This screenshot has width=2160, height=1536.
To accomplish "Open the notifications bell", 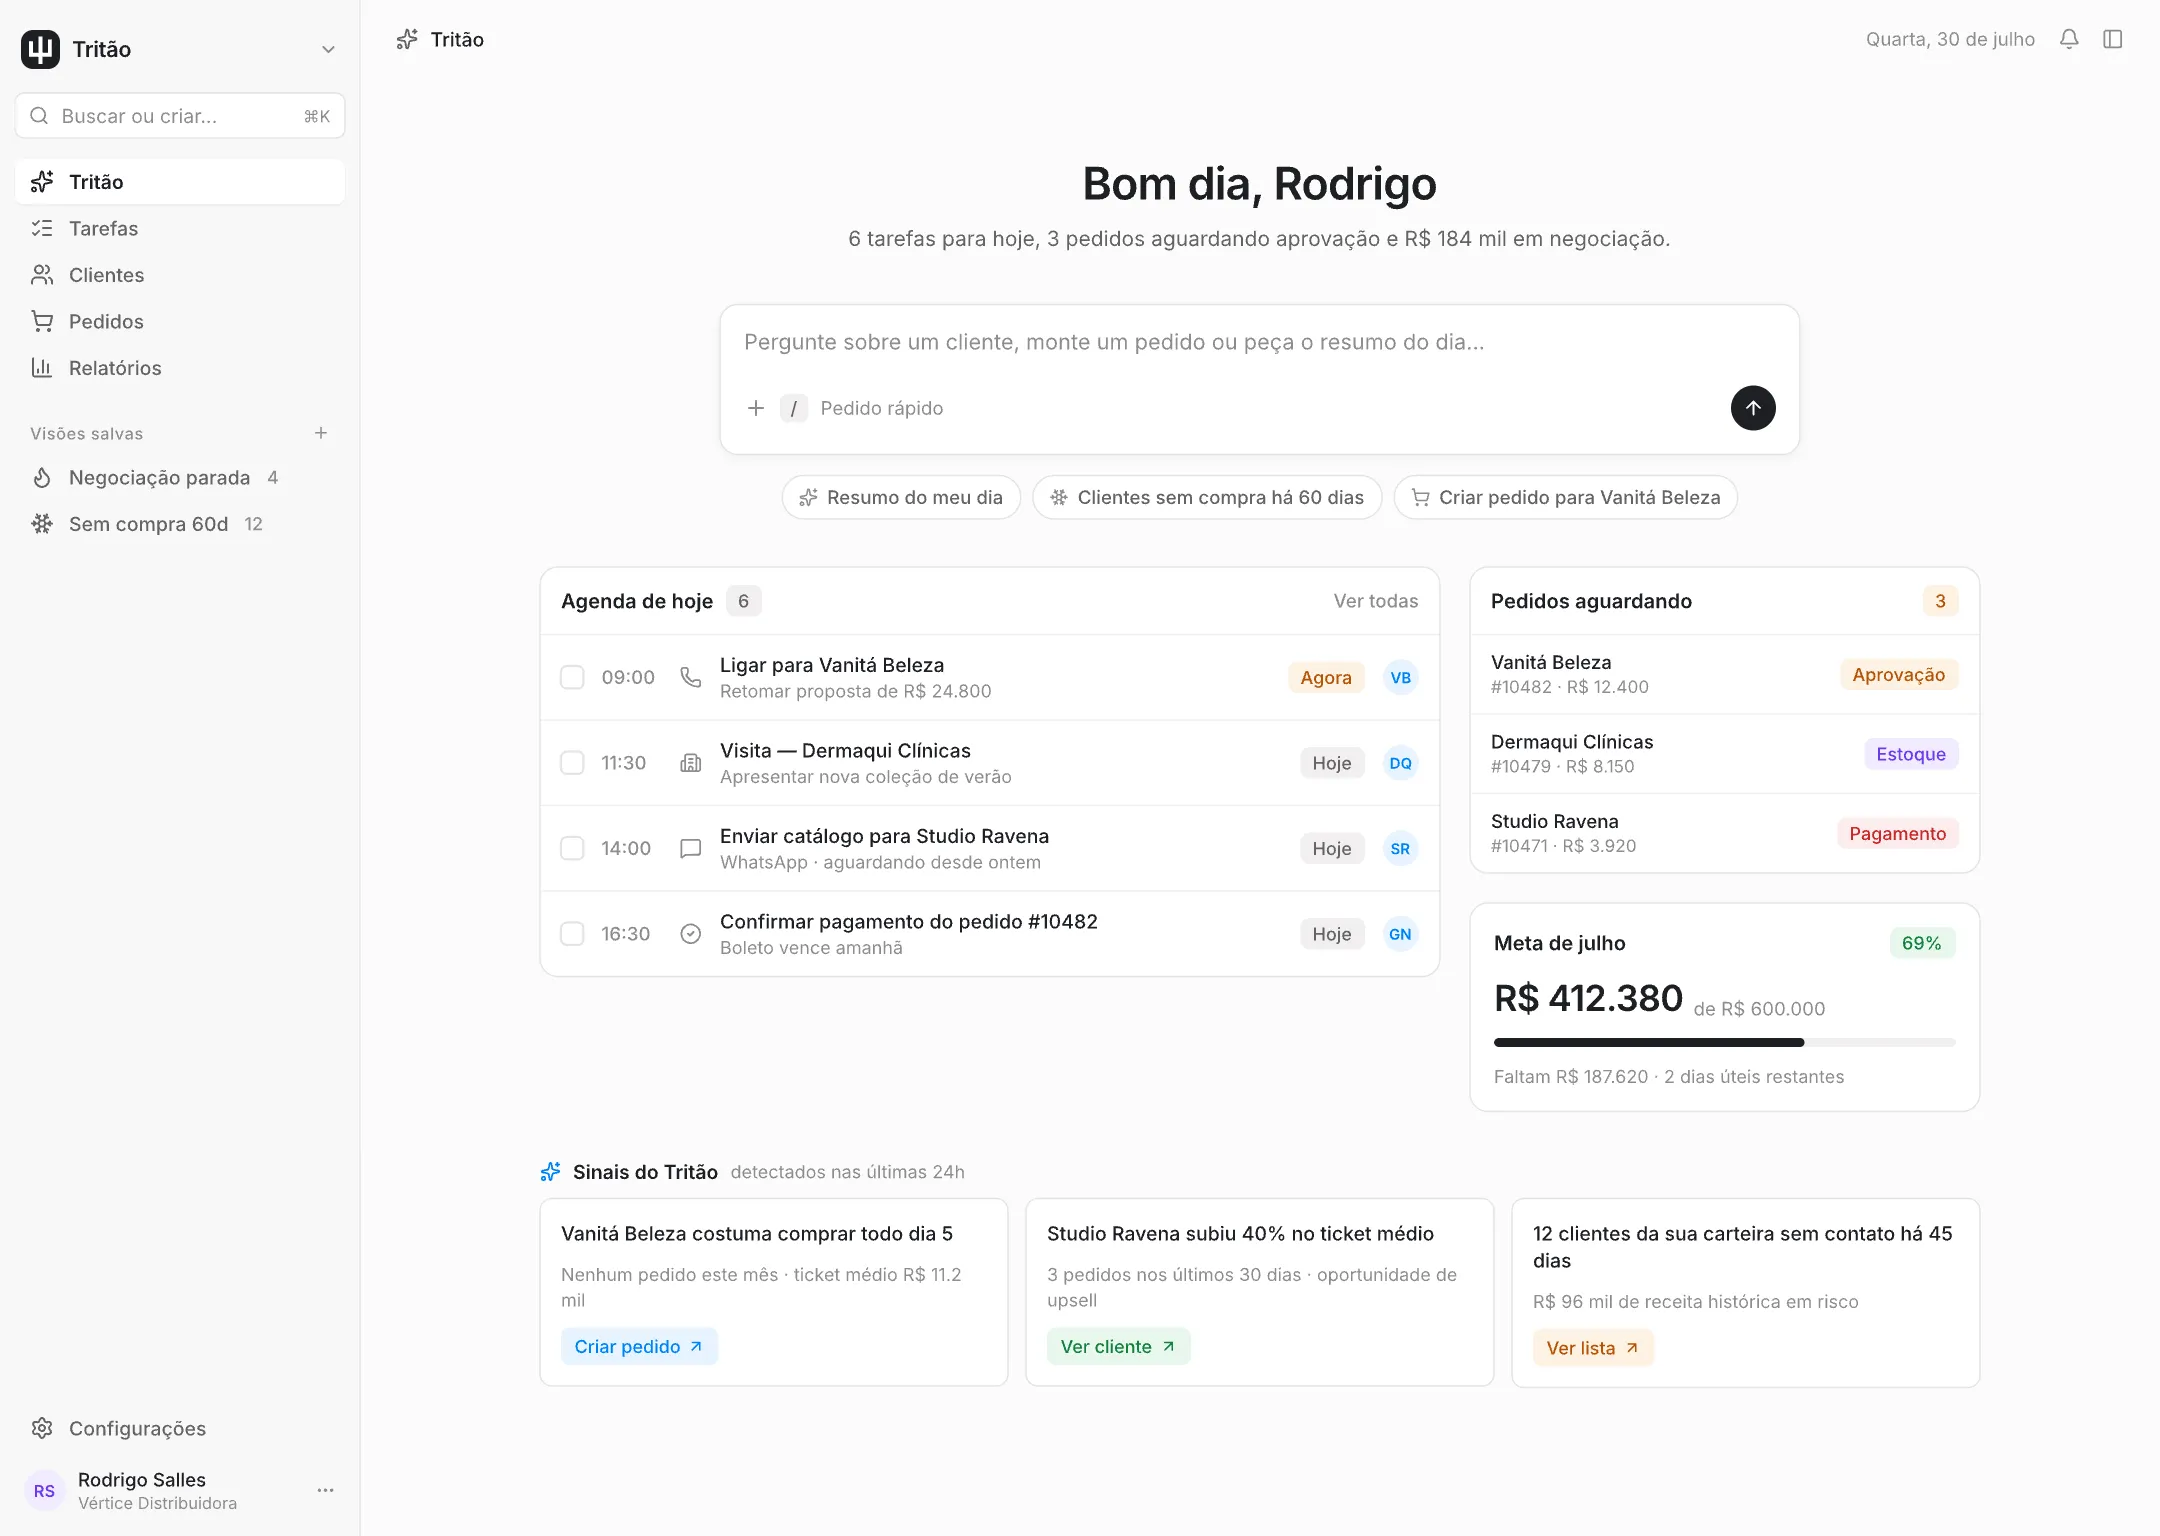I will click(2069, 39).
